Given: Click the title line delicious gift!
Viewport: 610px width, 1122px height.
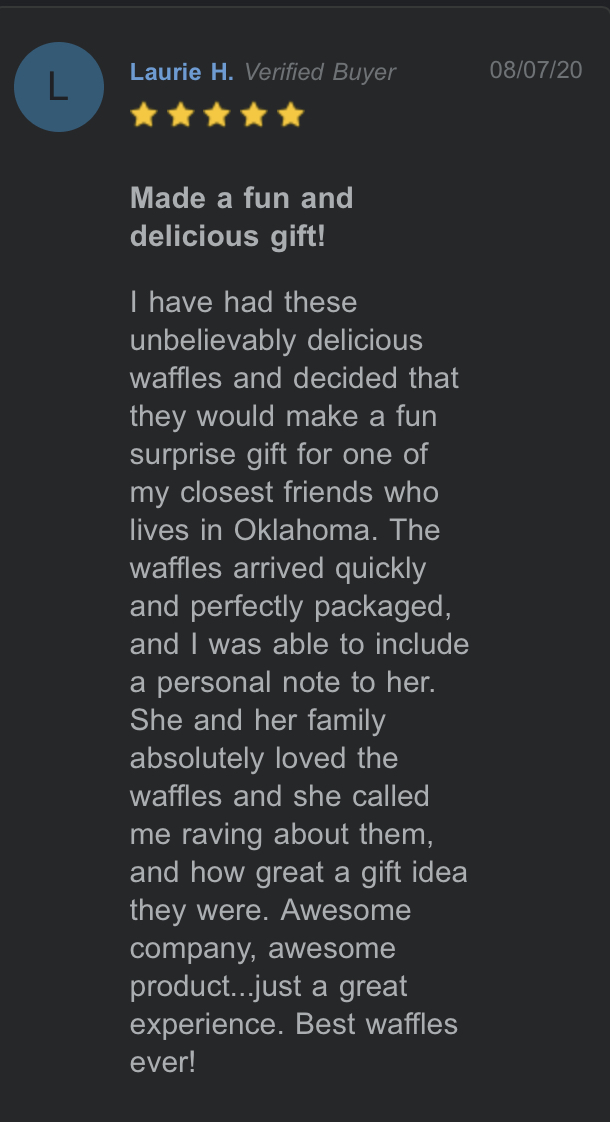Looking at the screenshot, I should click(x=228, y=236).
